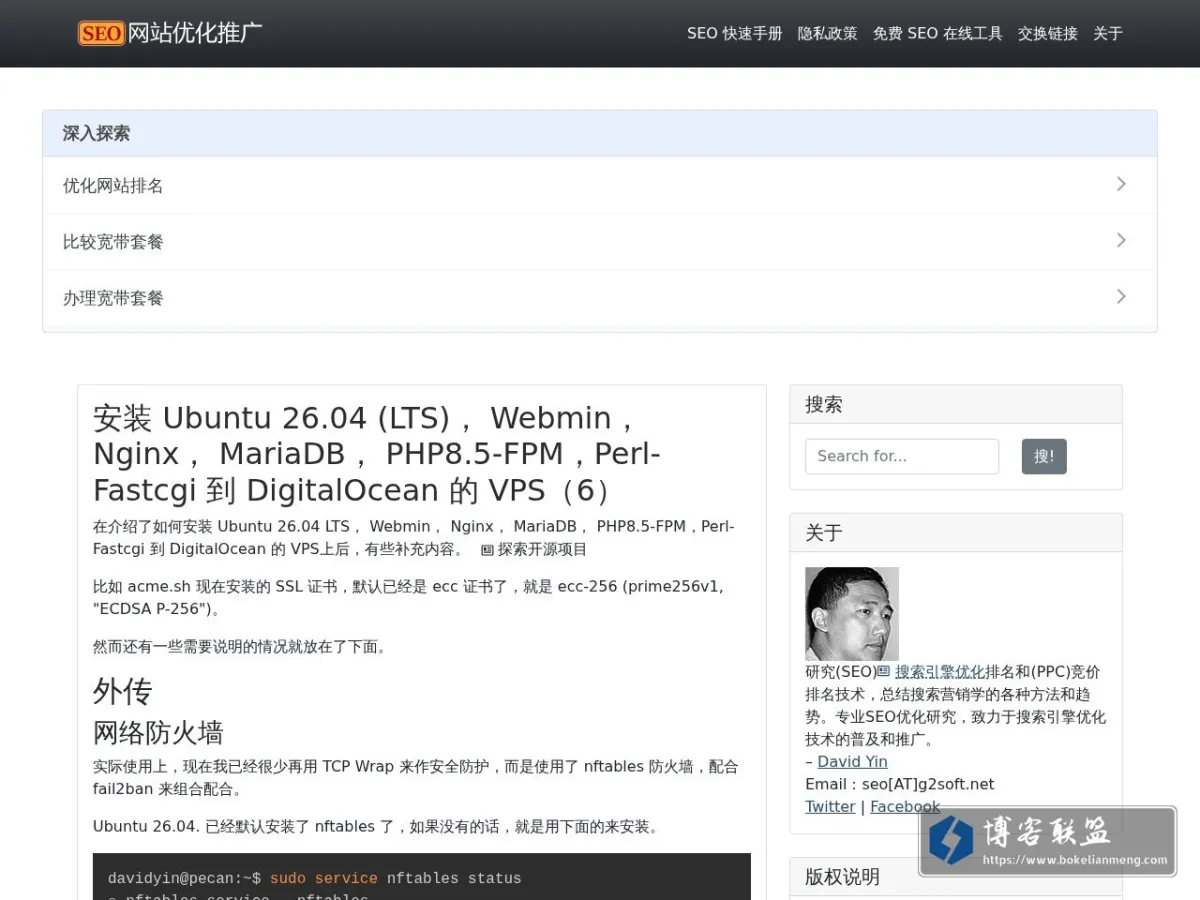Open 关于 in top navigation

[x=1107, y=33]
